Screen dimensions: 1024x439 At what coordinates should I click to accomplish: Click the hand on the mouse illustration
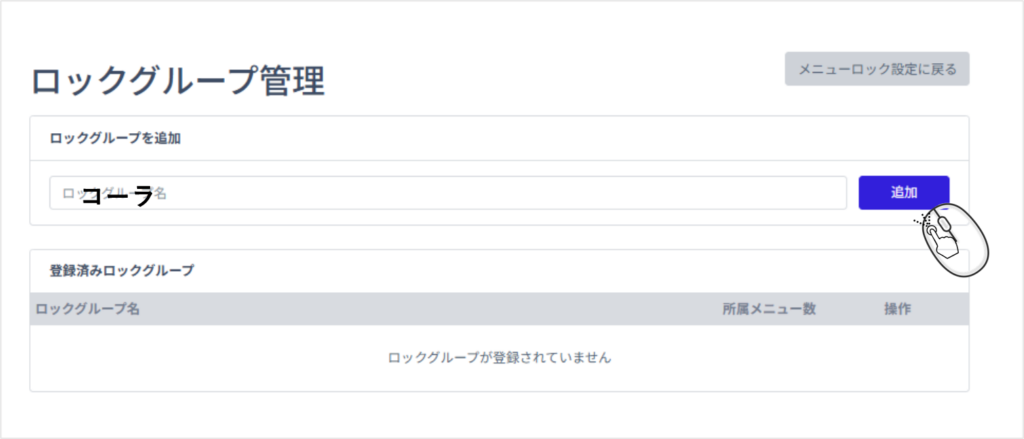(936, 232)
